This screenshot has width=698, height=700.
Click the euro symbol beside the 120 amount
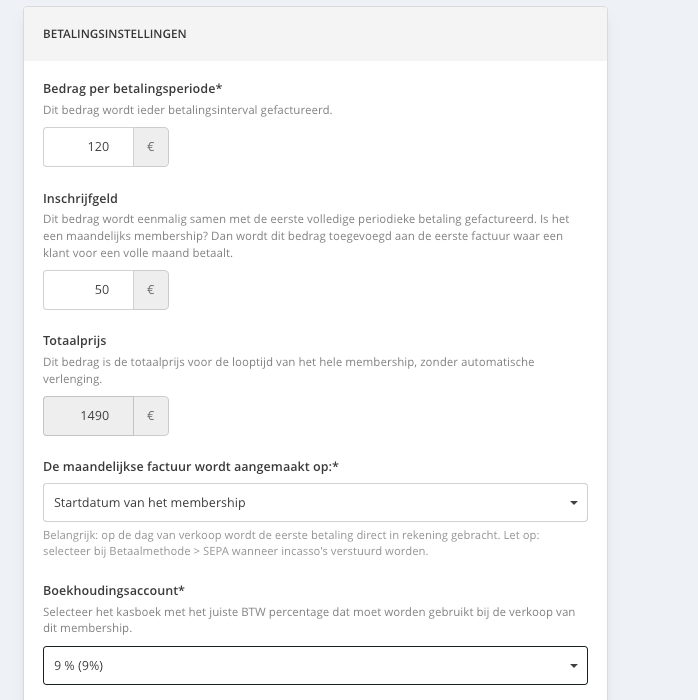point(151,147)
